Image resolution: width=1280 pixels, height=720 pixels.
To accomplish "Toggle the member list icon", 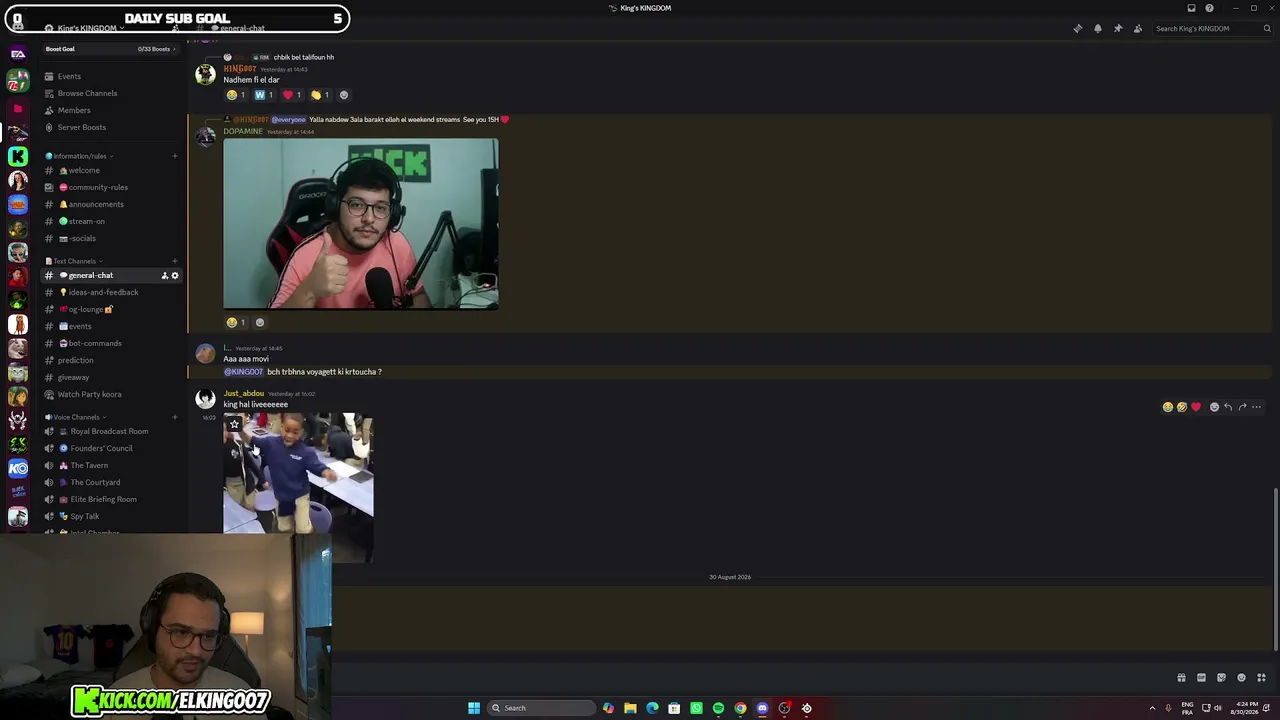I will pyautogui.click(x=1138, y=28).
